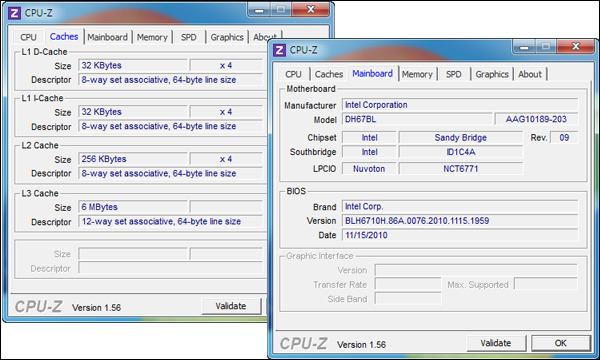Click the Side Band field
600x360 pixels.
tap(408, 298)
